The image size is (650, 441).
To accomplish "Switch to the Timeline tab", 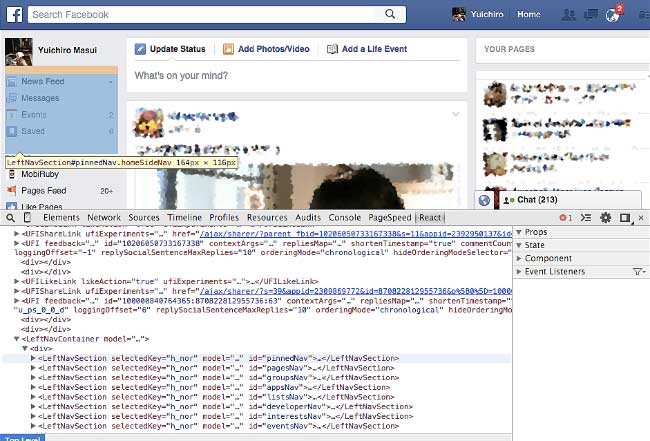I will pyautogui.click(x=184, y=218).
